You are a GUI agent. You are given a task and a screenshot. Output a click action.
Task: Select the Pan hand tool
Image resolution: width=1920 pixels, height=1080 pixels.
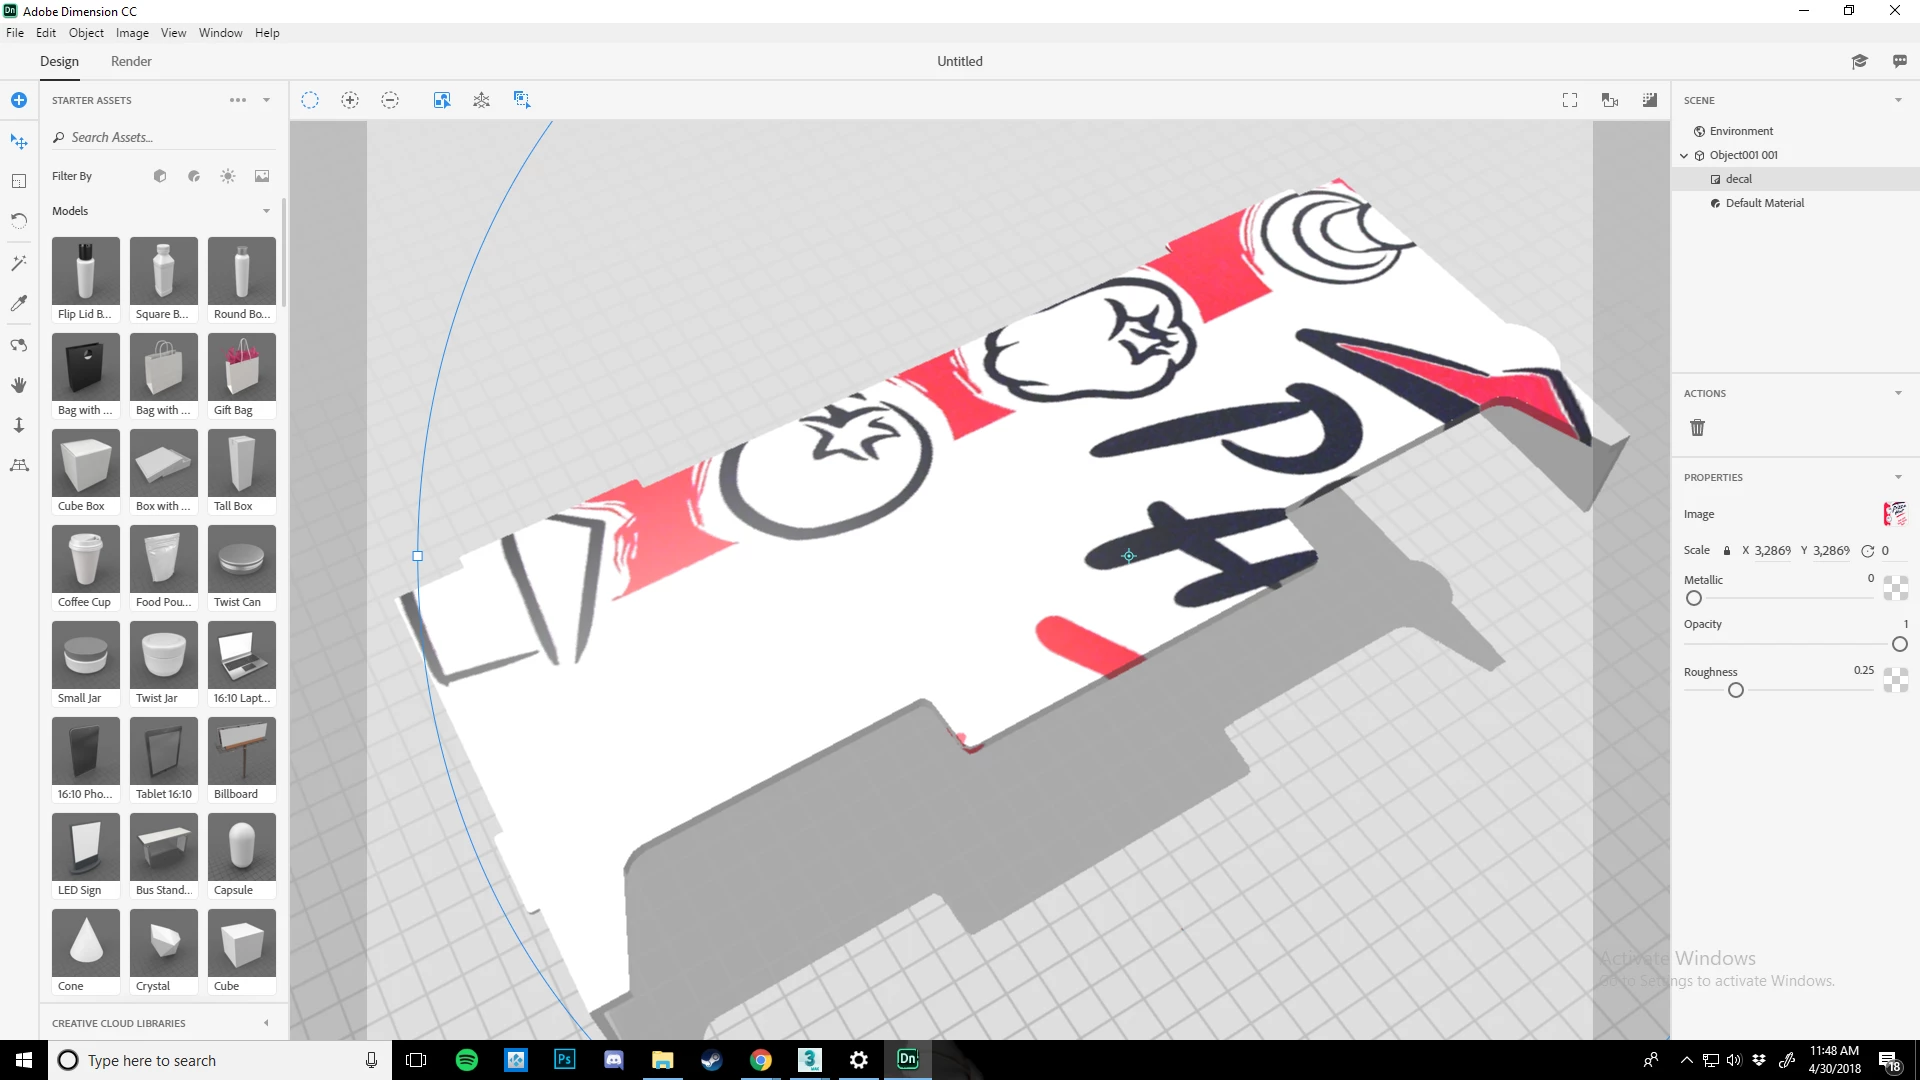(x=19, y=385)
